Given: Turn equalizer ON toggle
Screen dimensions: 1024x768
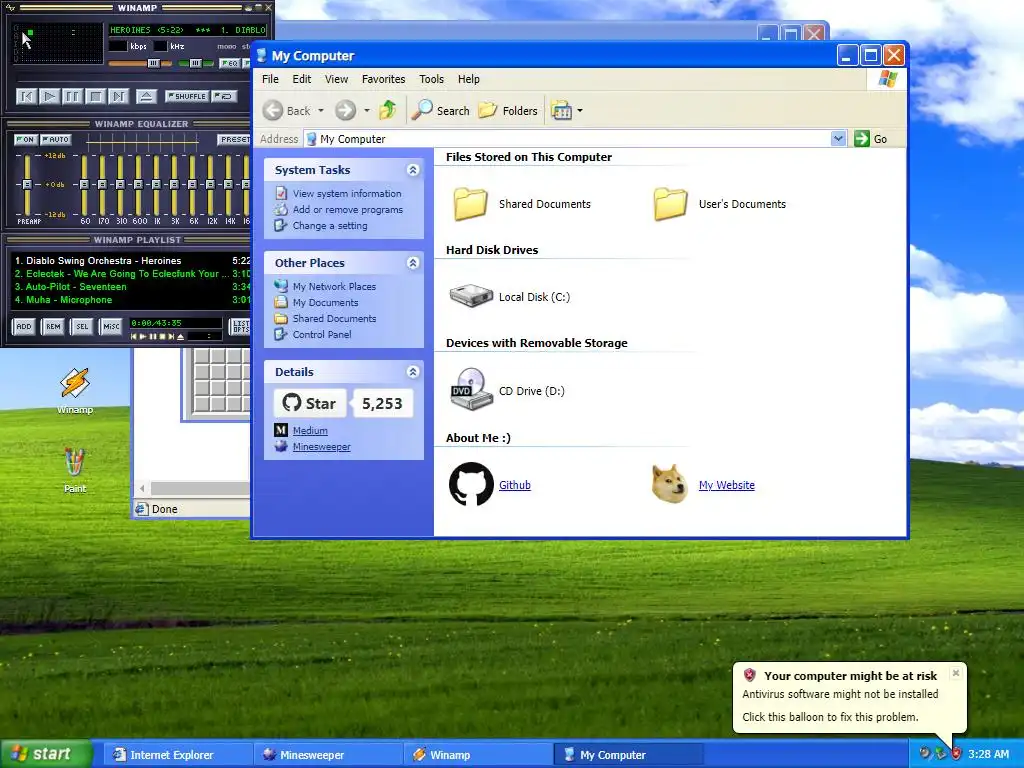Looking at the screenshot, I should pos(25,140).
